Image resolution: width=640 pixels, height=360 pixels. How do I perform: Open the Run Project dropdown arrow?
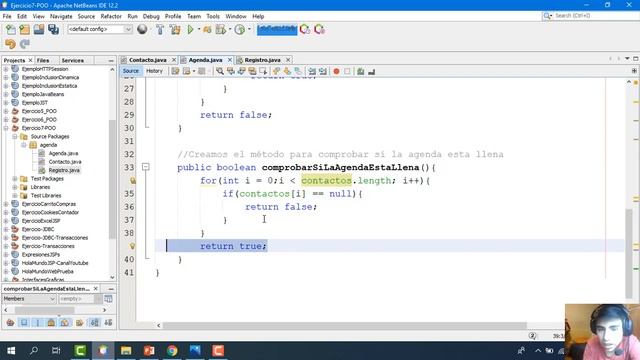point(199,29)
